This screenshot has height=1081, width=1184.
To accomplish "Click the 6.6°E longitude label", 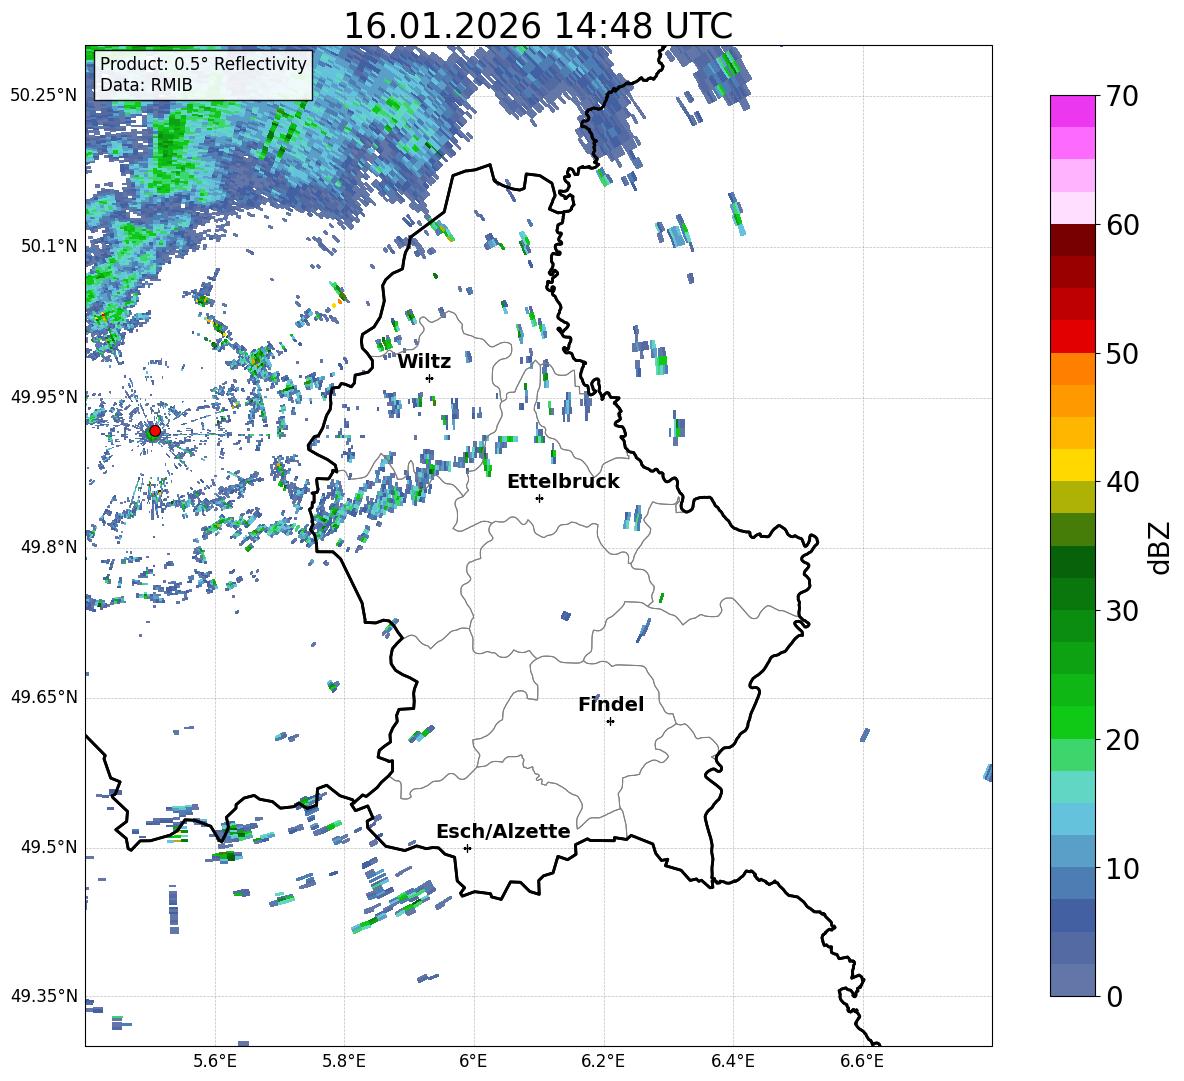I will [x=862, y=1061].
